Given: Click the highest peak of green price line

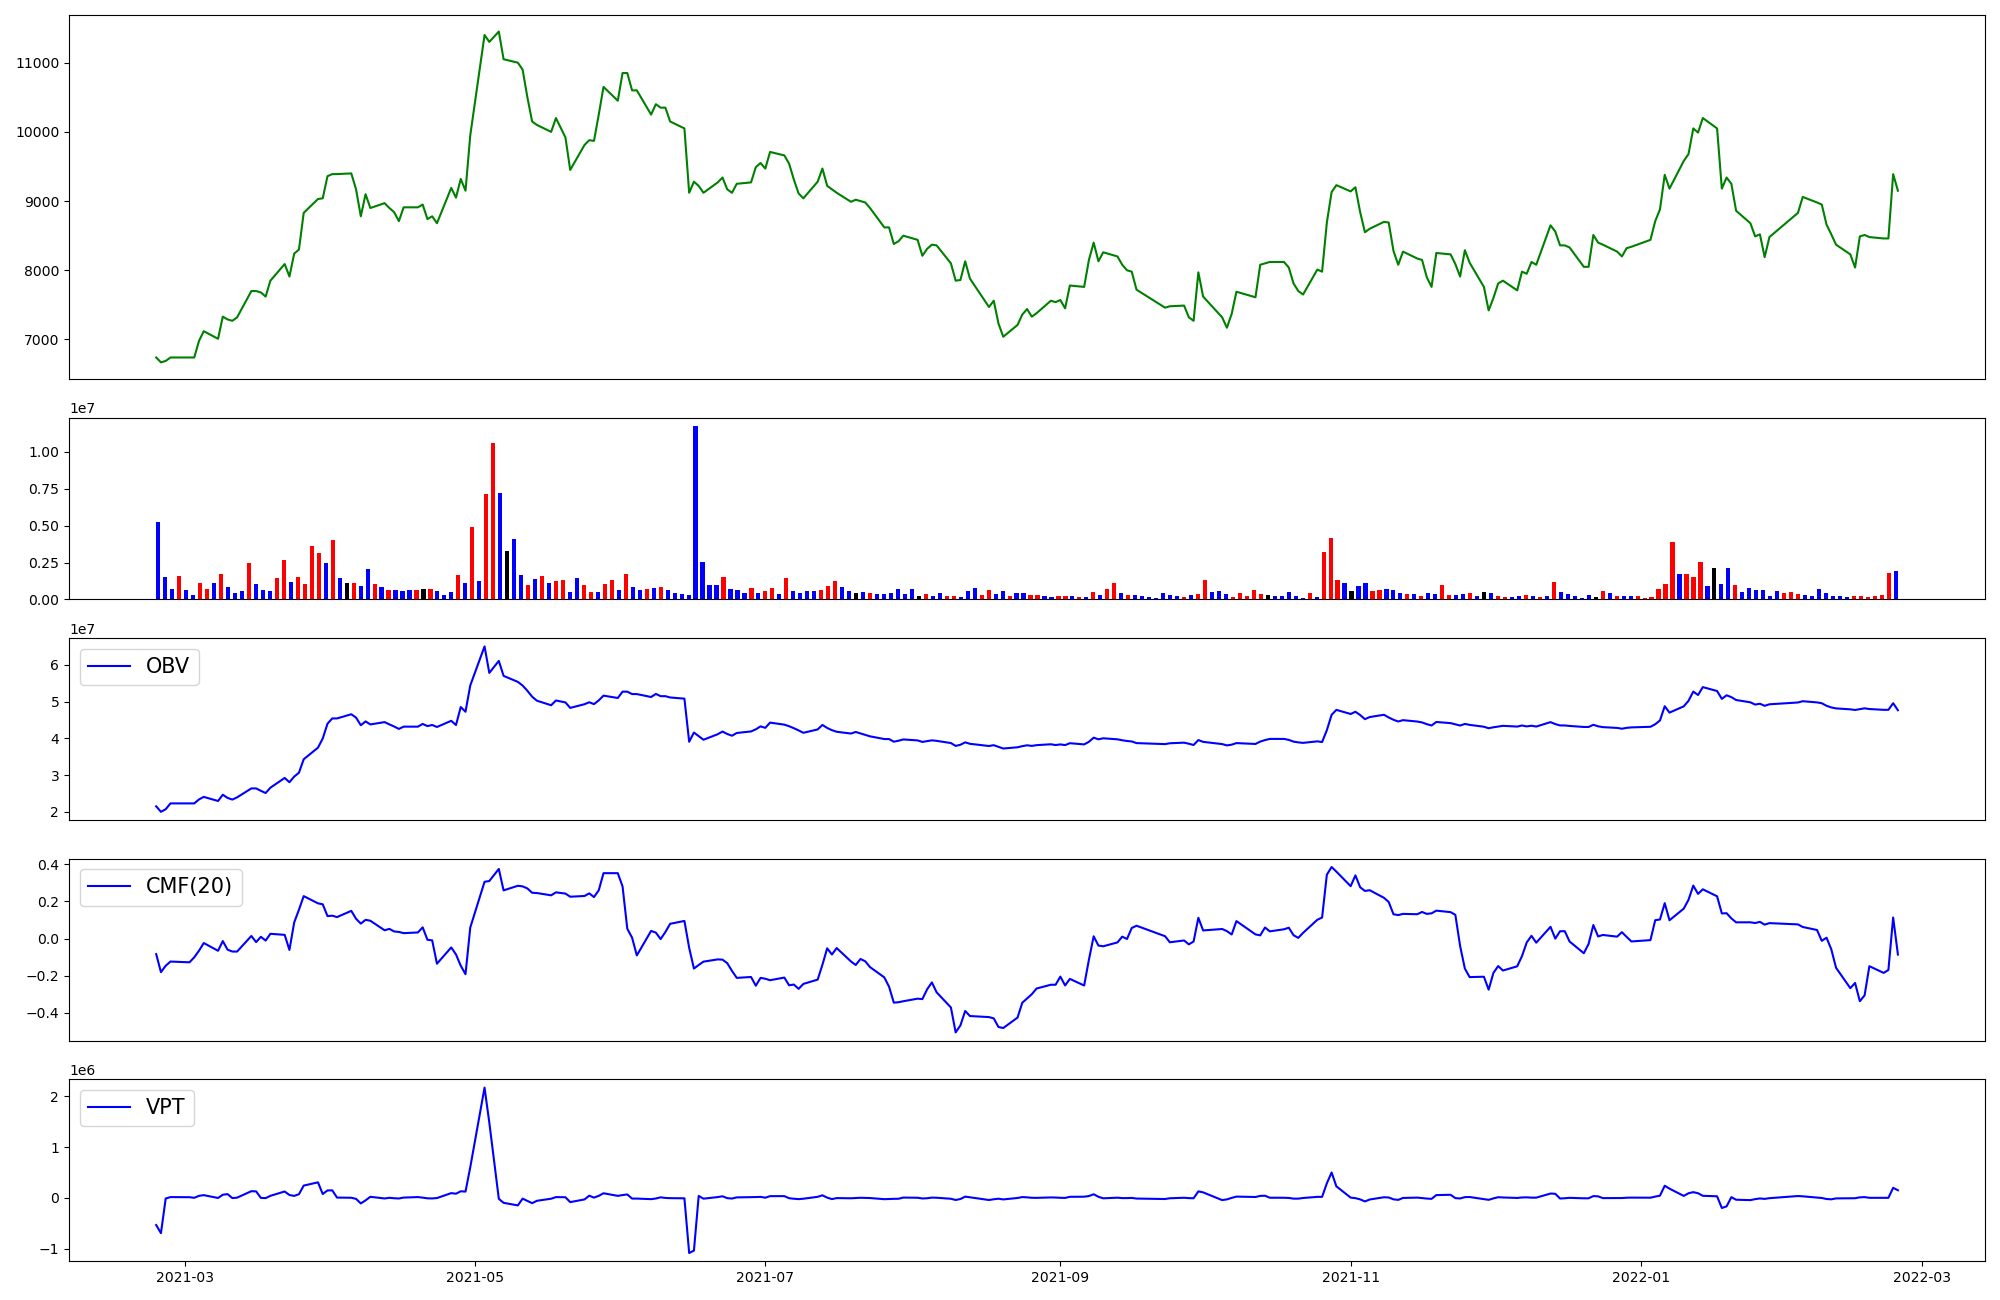Looking at the screenshot, I should pyautogui.click(x=498, y=32).
